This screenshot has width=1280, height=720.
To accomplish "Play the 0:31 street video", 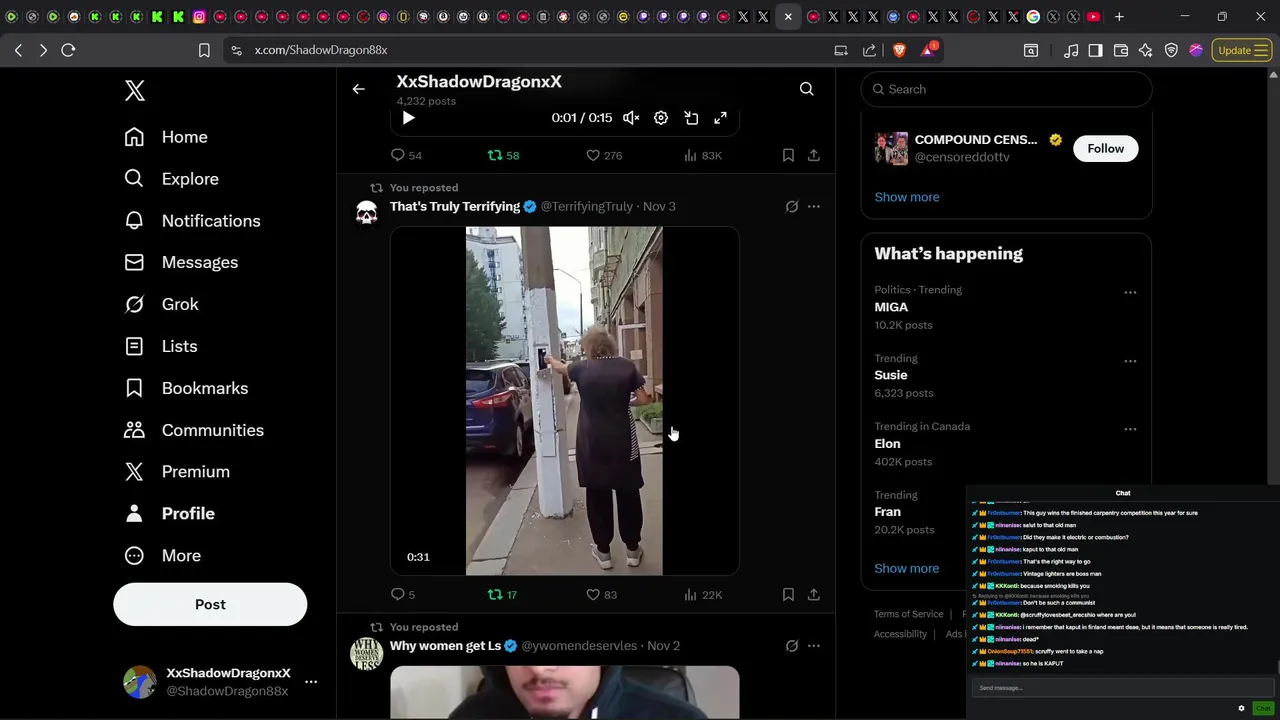I will 564,401.
